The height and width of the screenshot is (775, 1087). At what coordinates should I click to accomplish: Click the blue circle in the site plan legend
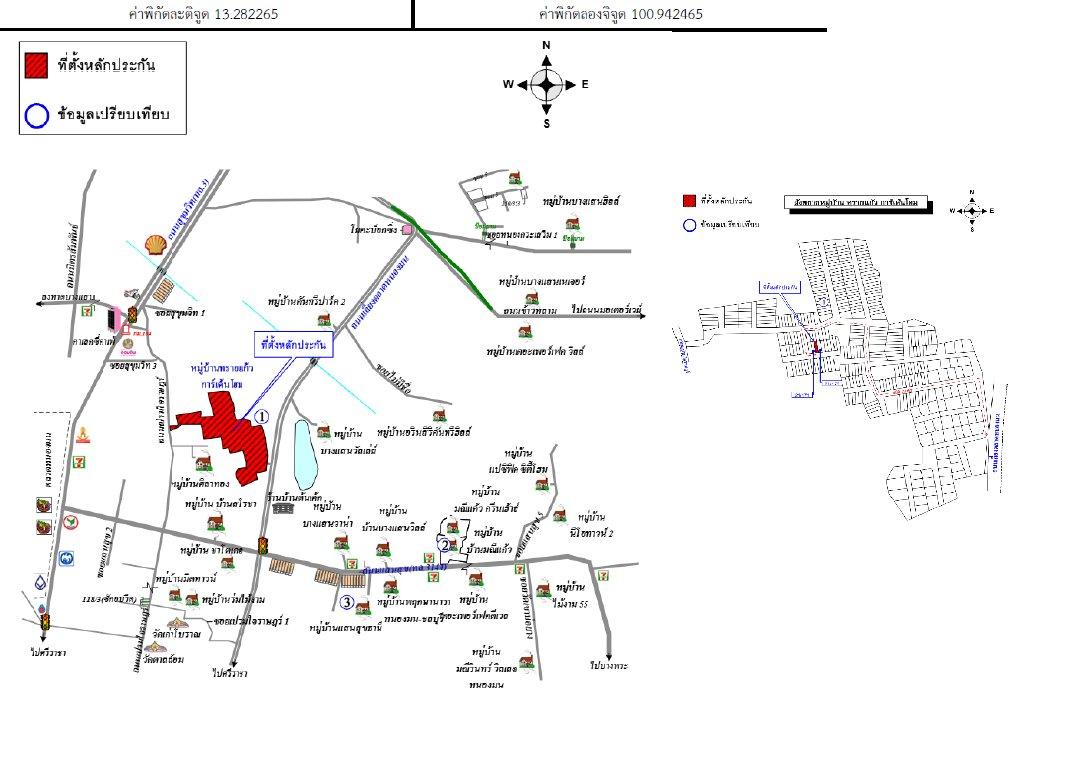pyautogui.click(x=689, y=225)
